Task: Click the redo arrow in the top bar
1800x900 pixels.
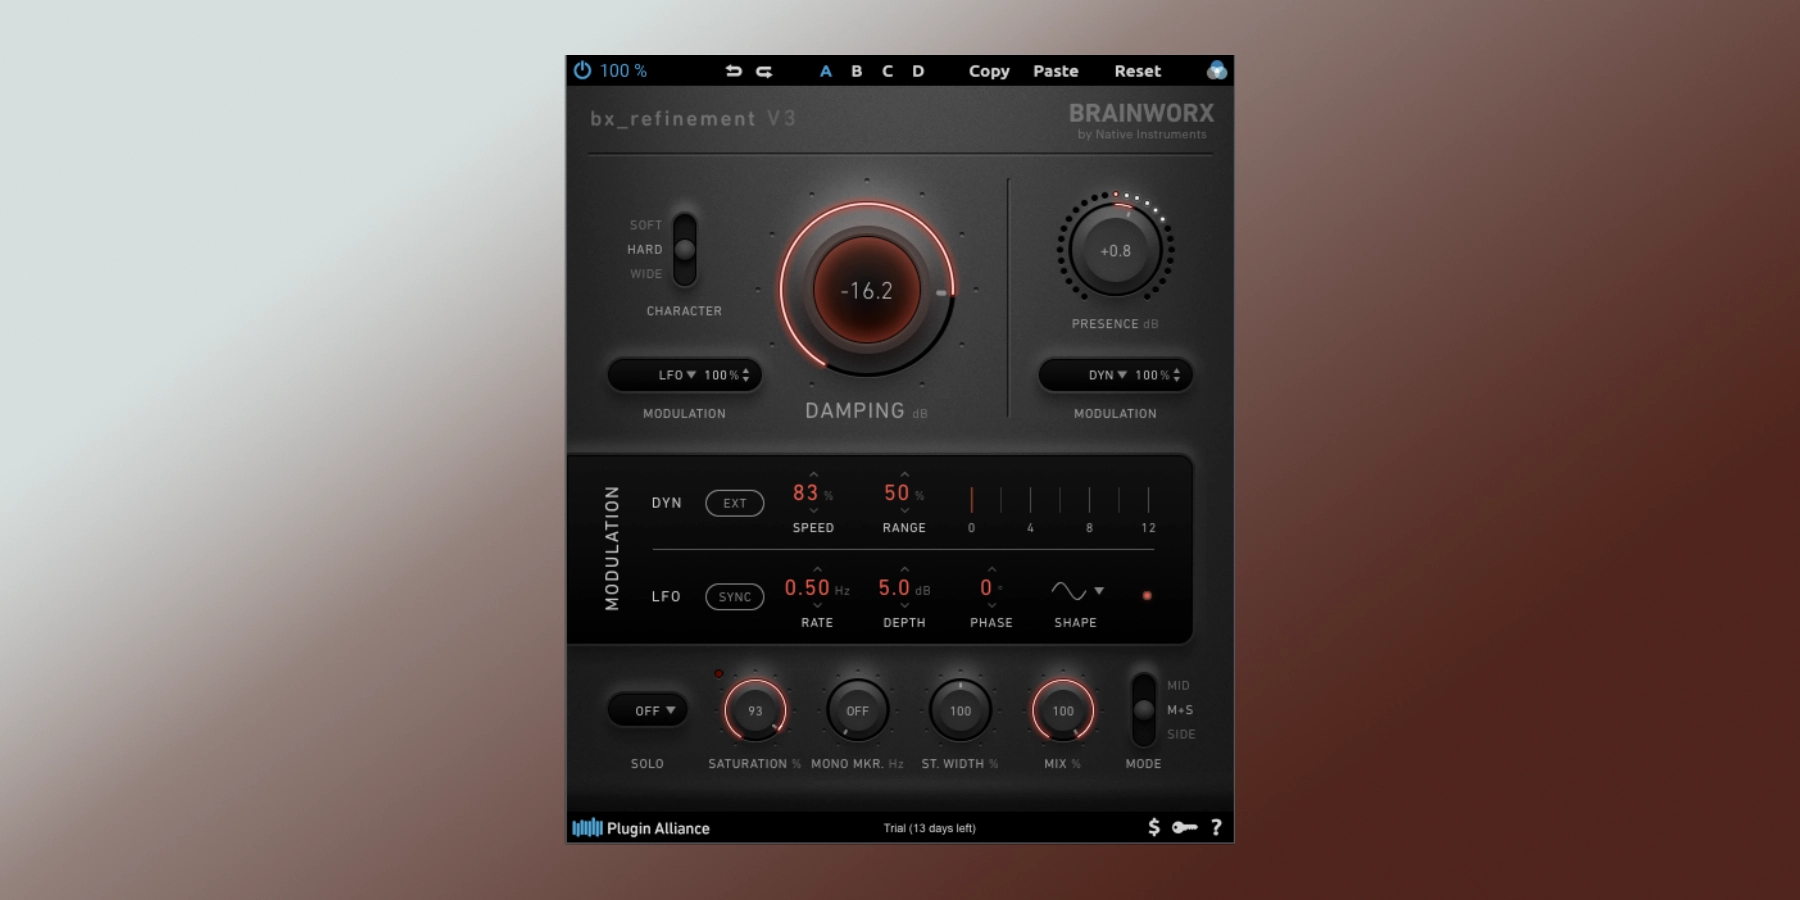Action: tap(766, 70)
